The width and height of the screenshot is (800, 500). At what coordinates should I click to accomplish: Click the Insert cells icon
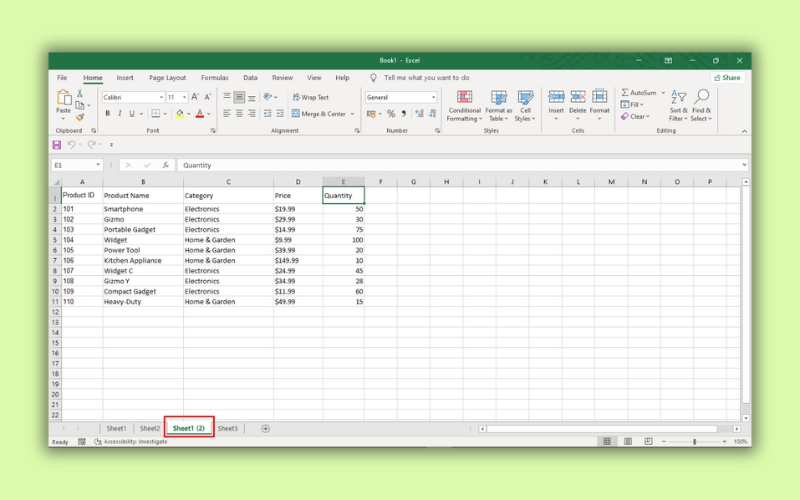(556, 96)
